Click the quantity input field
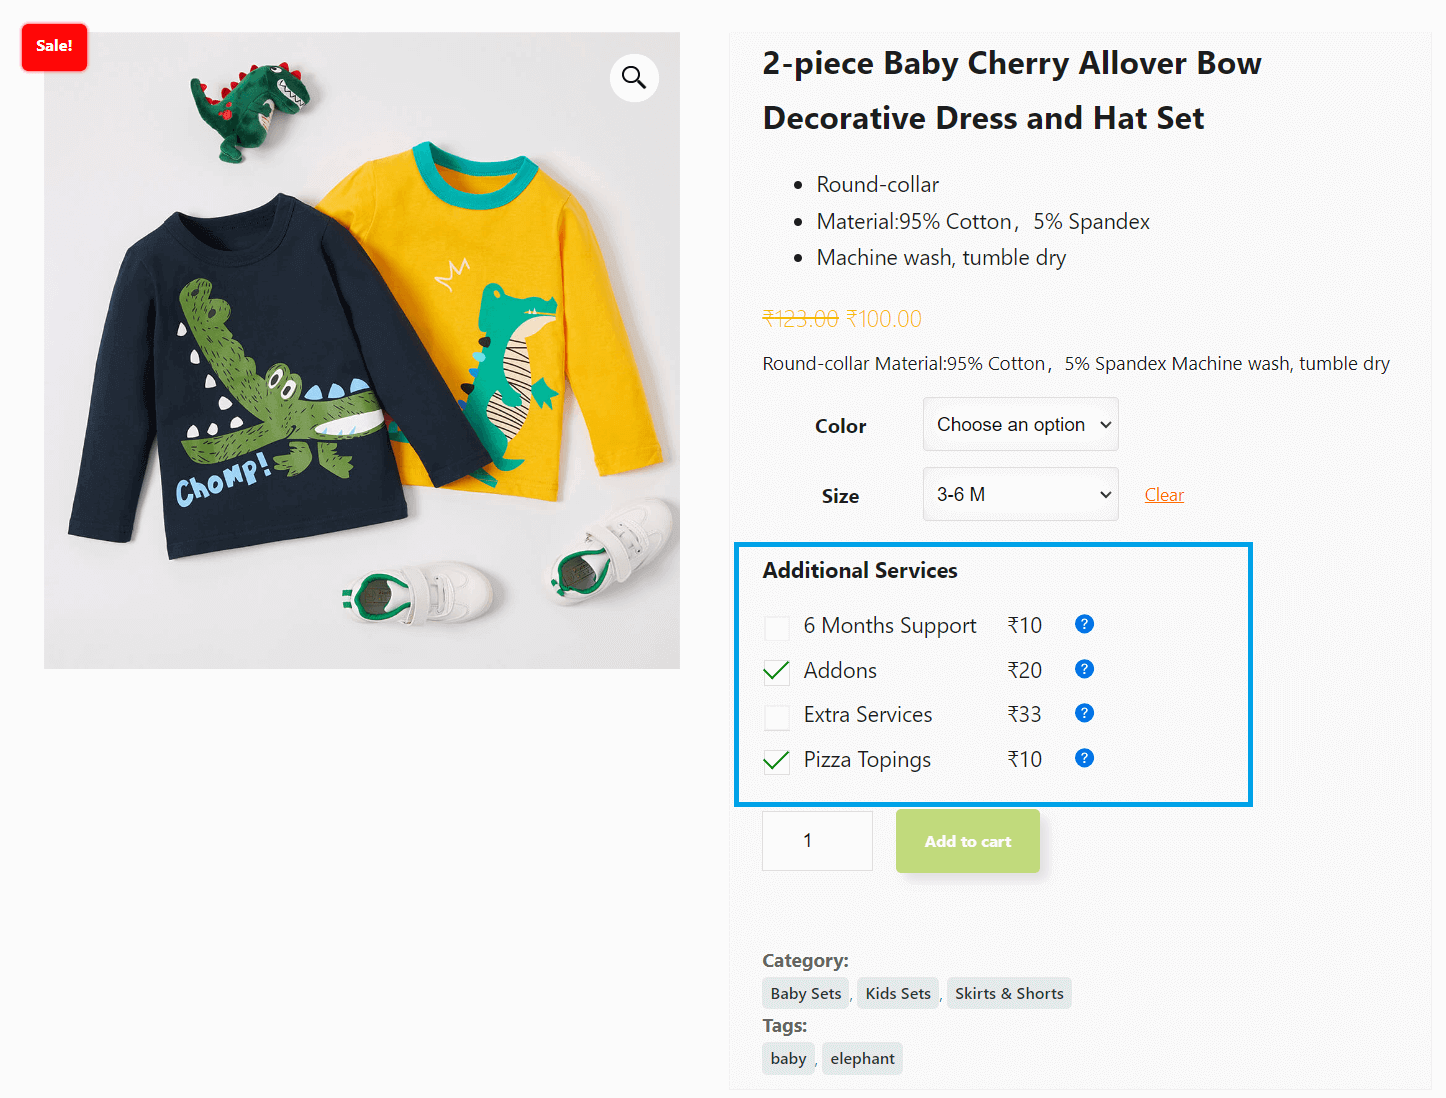 [x=817, y=841]
